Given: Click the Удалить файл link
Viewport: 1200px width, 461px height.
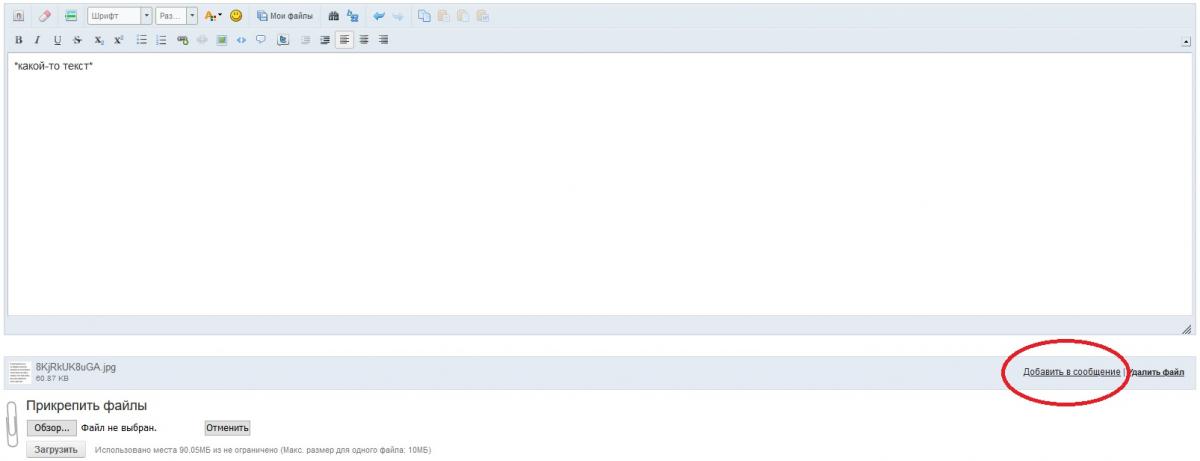Looking at the screenshot, I should tap(1157, 372).
